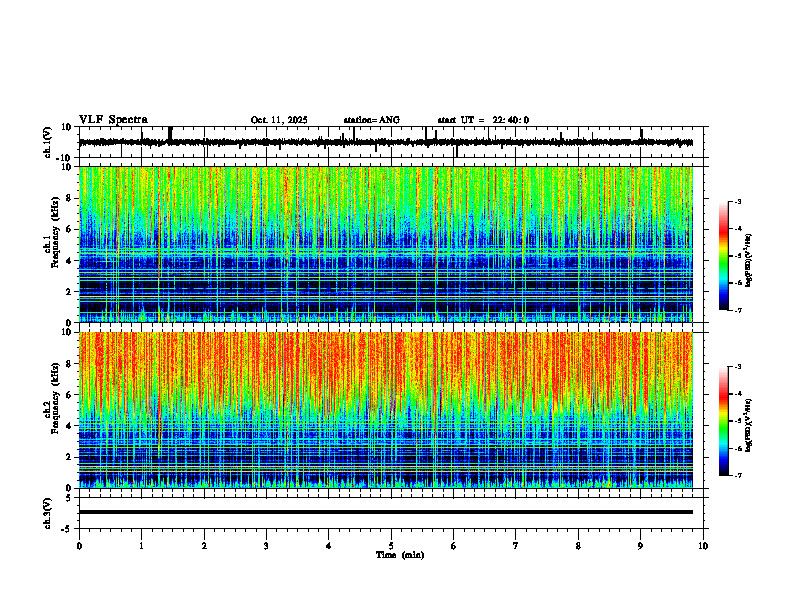Click the time axis tick label '10'
The image size is (792, 612).
[703, 546]
